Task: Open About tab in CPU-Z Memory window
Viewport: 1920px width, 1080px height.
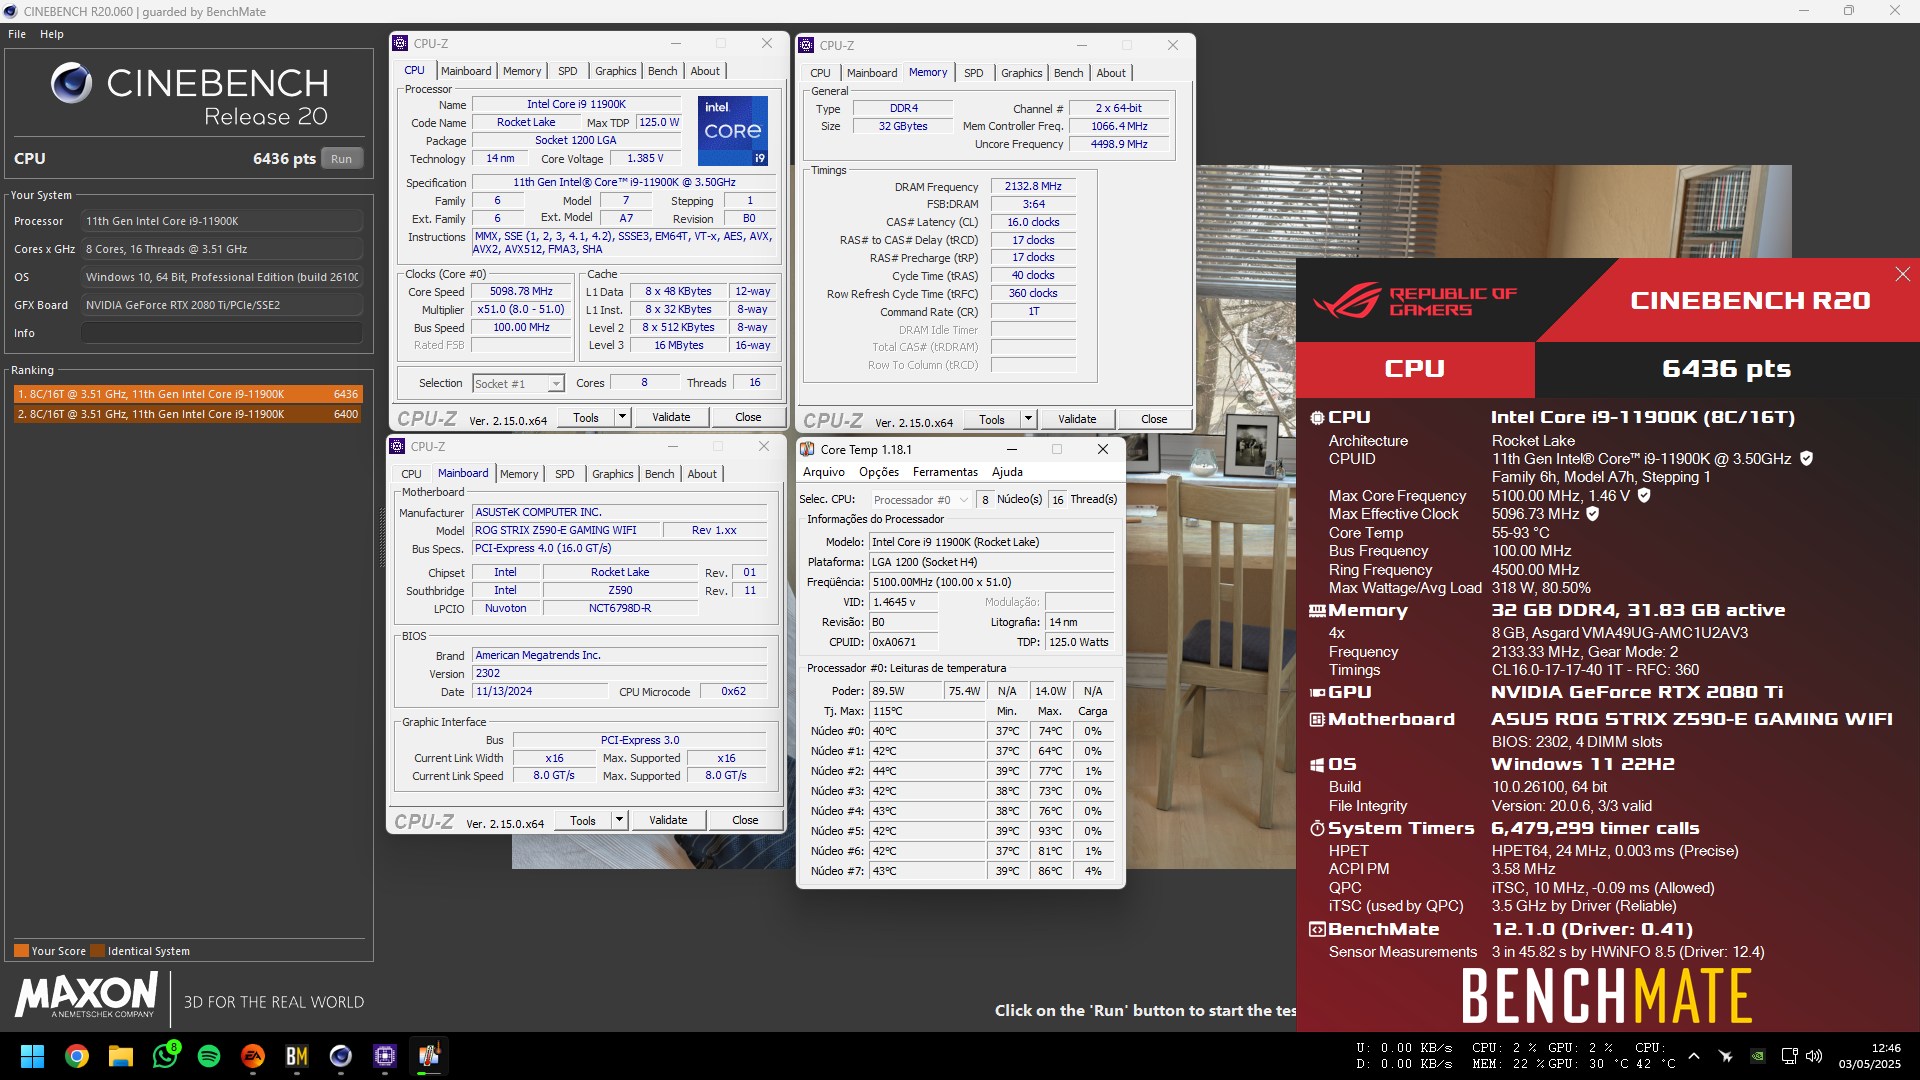Action: point(1111,73)
